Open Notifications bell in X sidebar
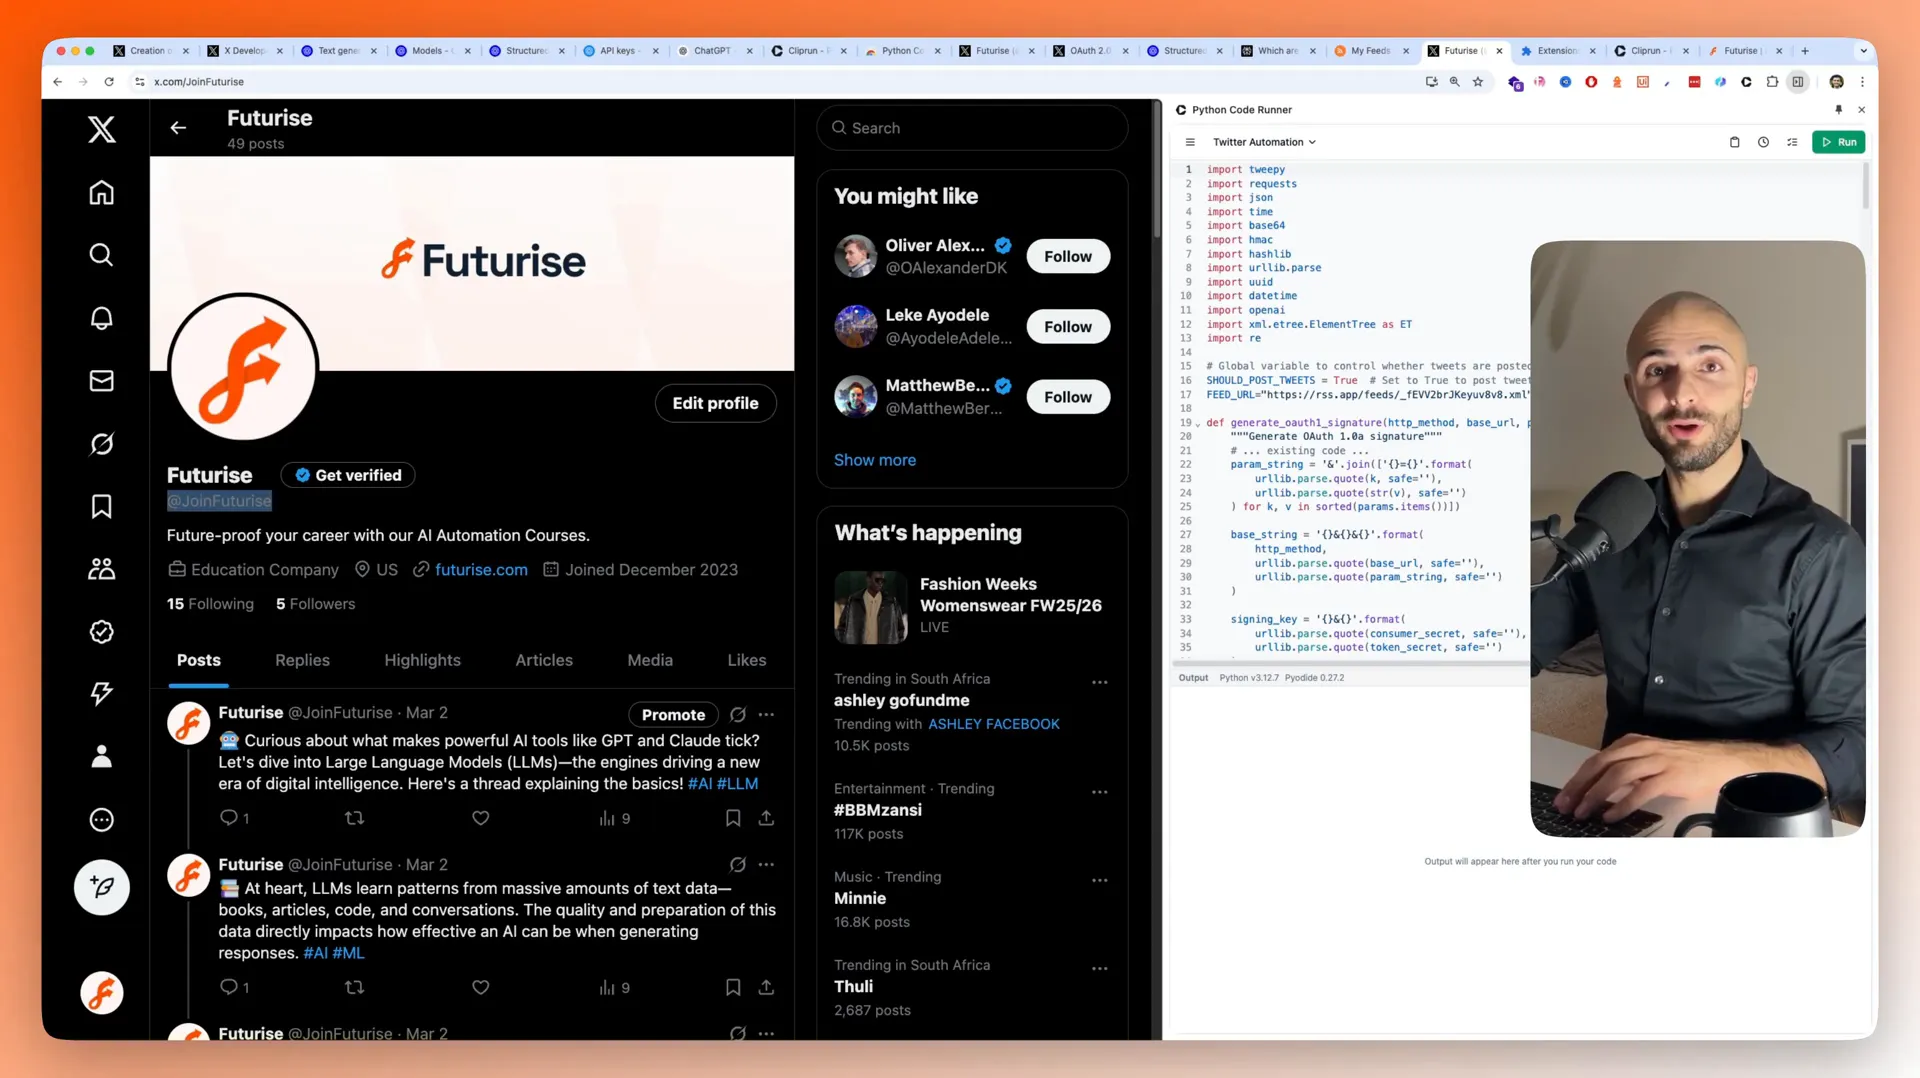 [x=101, y=318]
